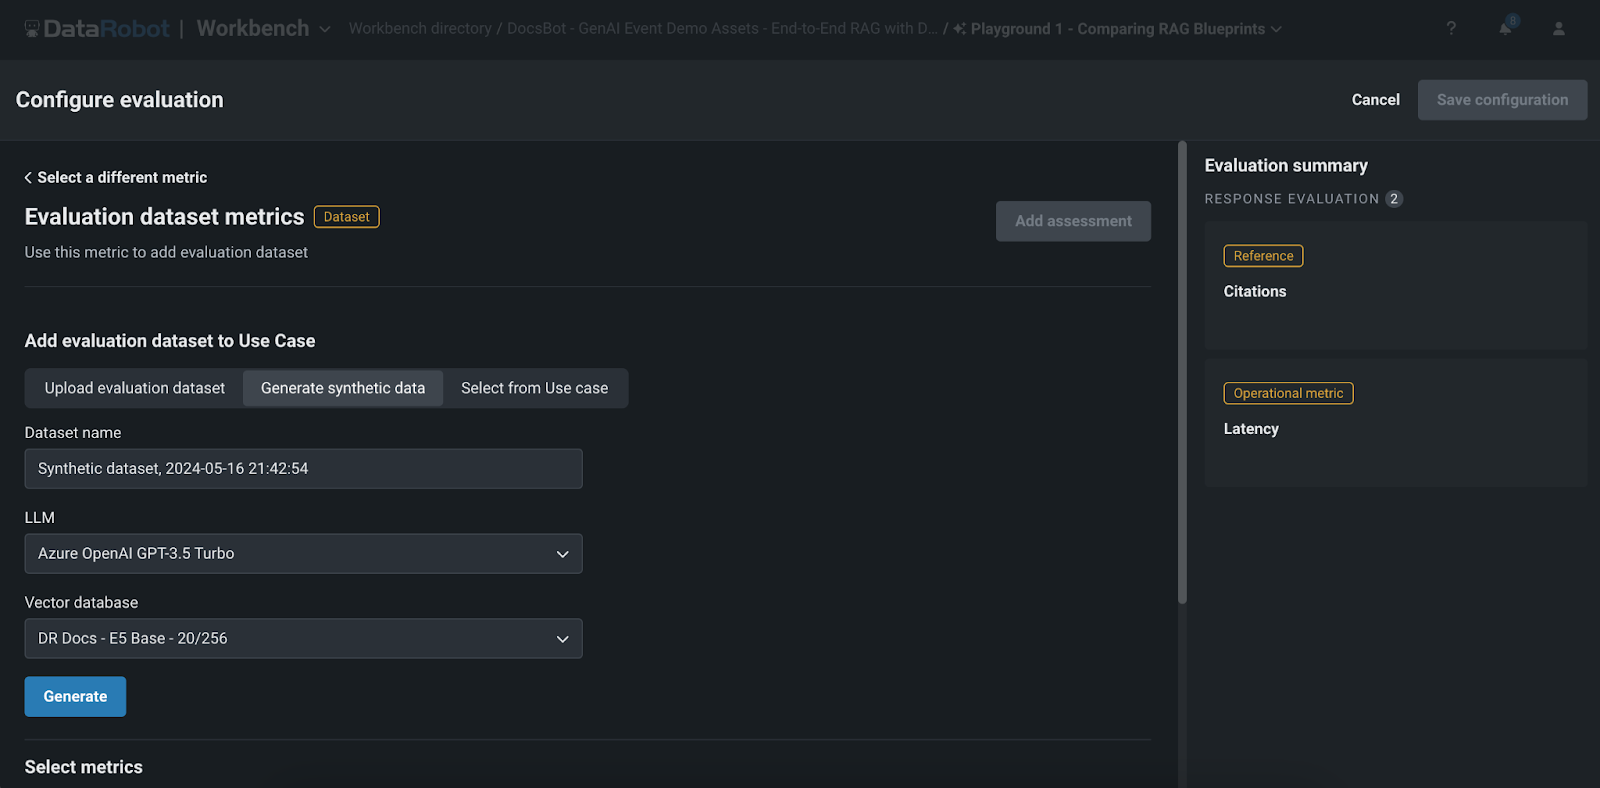
Task: Open the help question mark icon
Action: pyautogui.click(x=1451, y=29)
